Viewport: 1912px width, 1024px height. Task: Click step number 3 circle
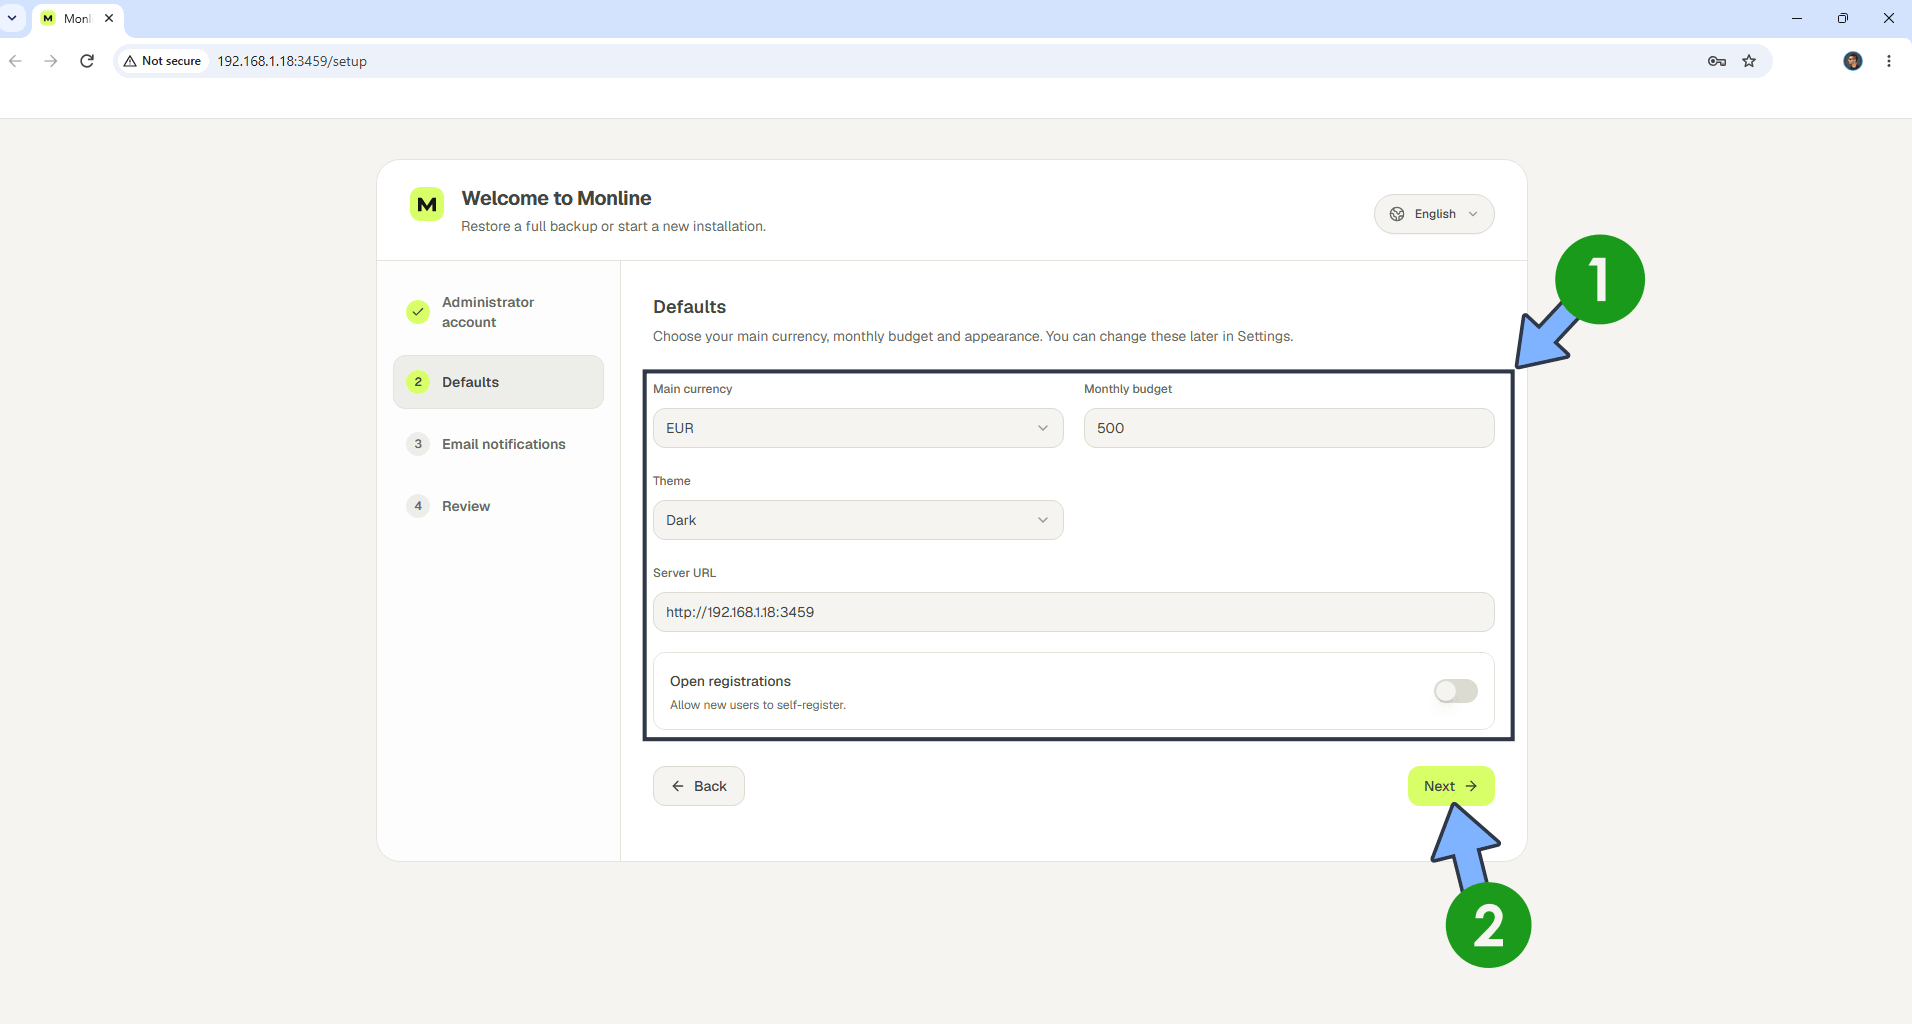(x=418, y=444)
